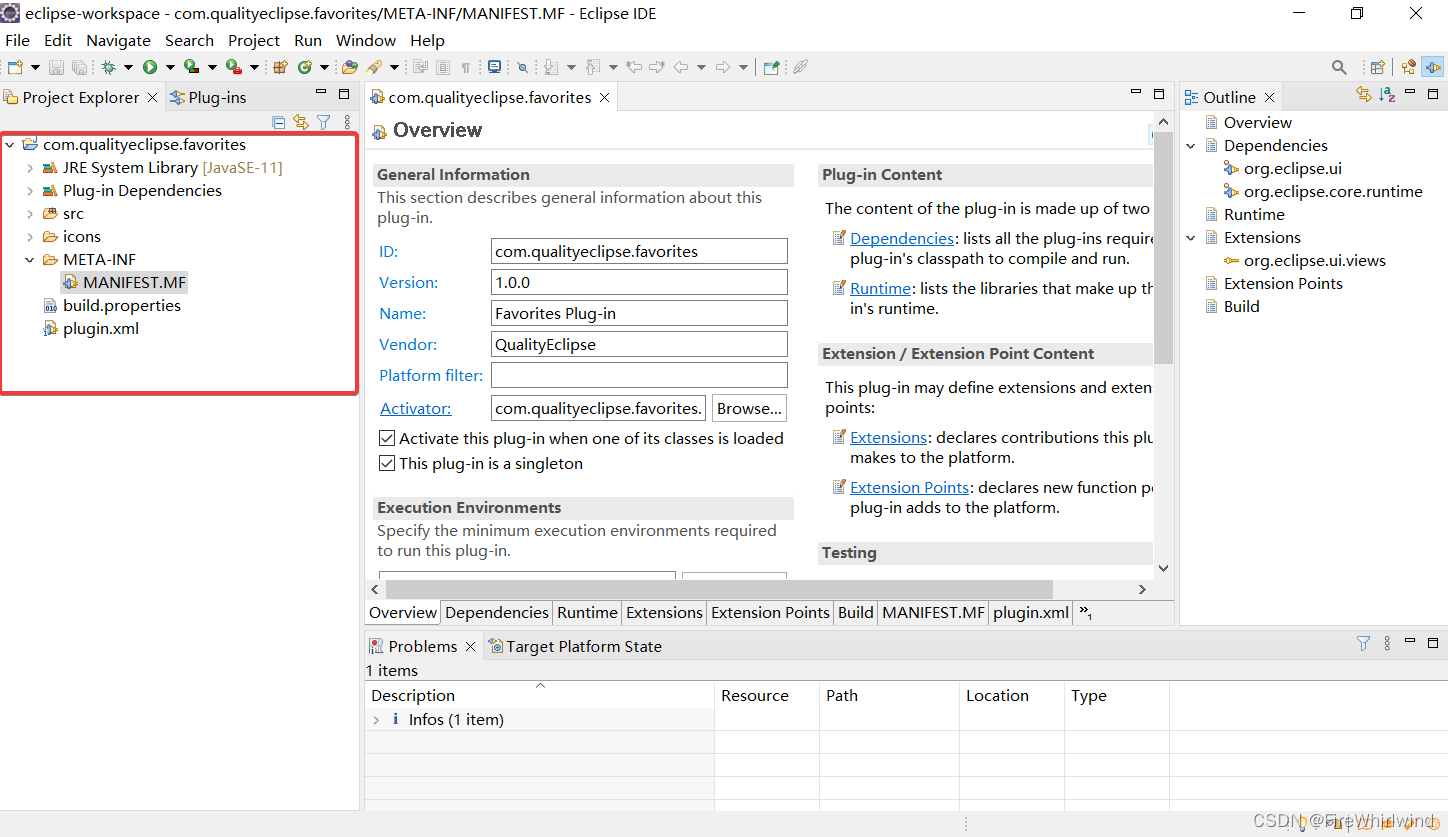Open the File menu
1448x837 pixels.
pyautogui.click(x=17, y=40)
